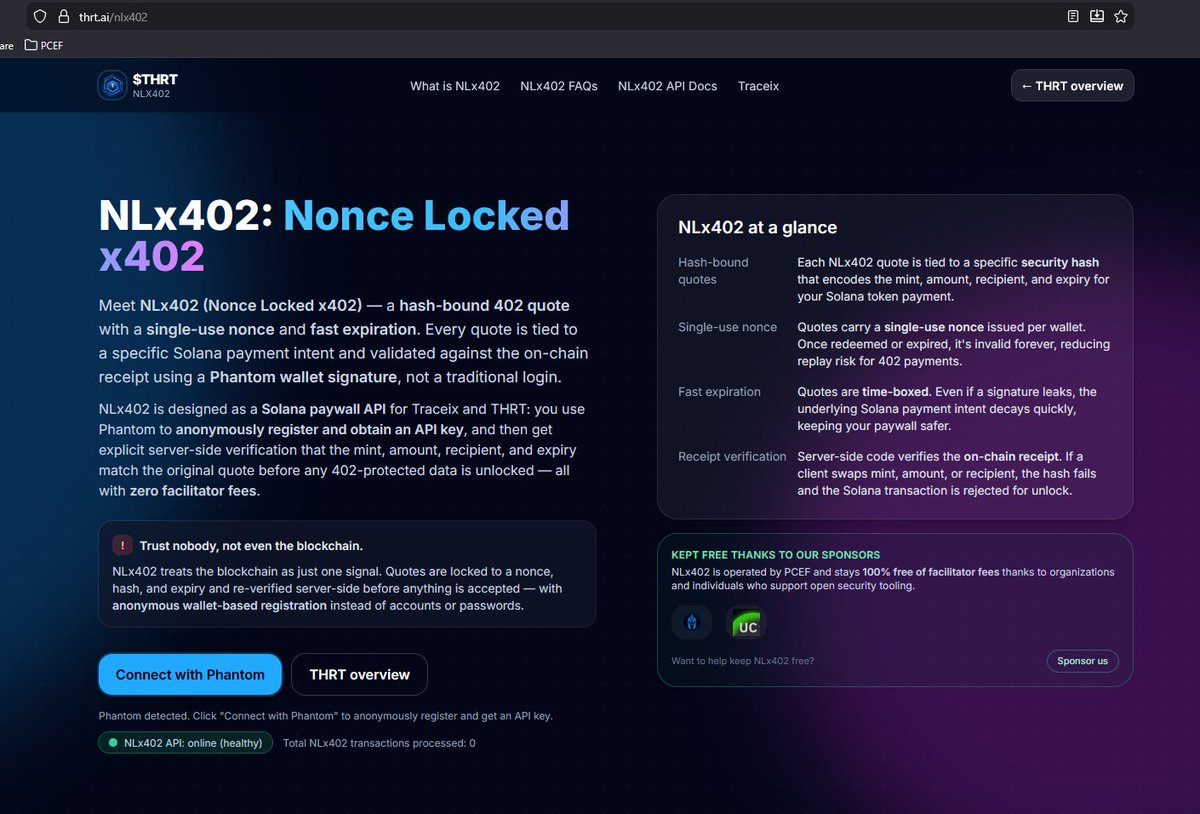Click the NLx402 is operated by PCEF text

pos(892,579)
